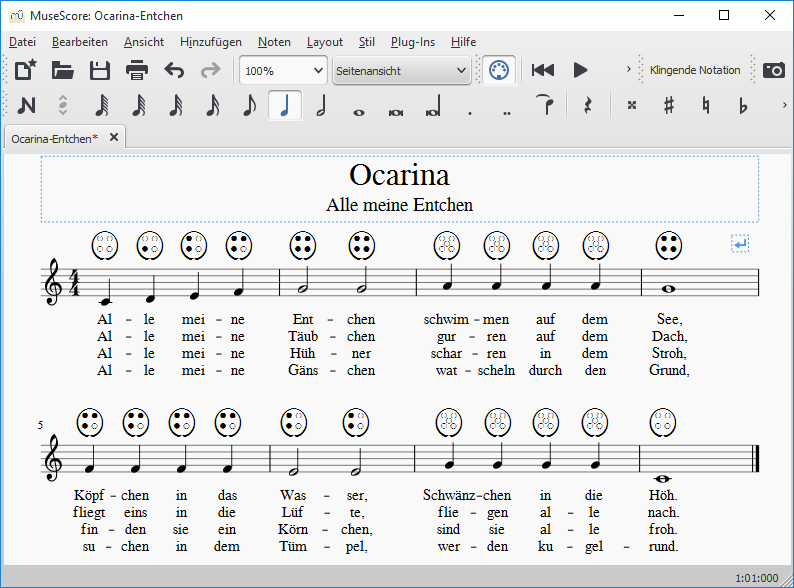Screen dimensions: 794x588
Task: Open the Seitenansicht view mode dropdown
Action: coord(402,70)
